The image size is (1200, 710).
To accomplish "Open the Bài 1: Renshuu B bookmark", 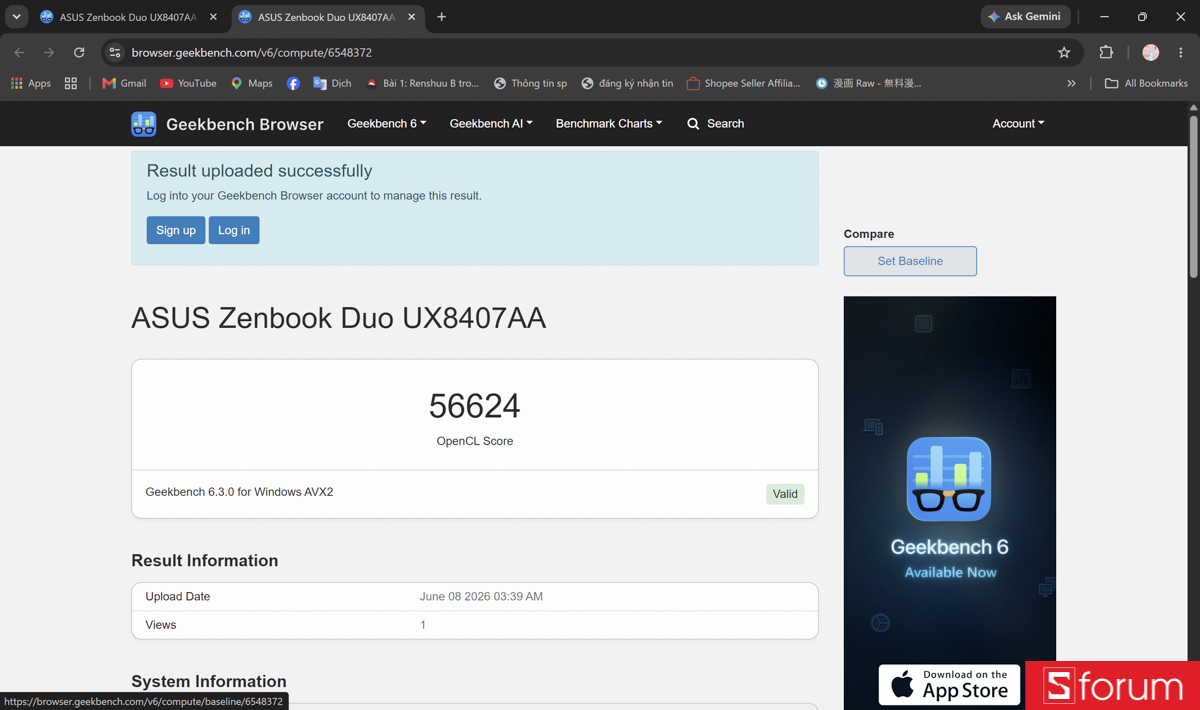I will (x=422, y=83).
